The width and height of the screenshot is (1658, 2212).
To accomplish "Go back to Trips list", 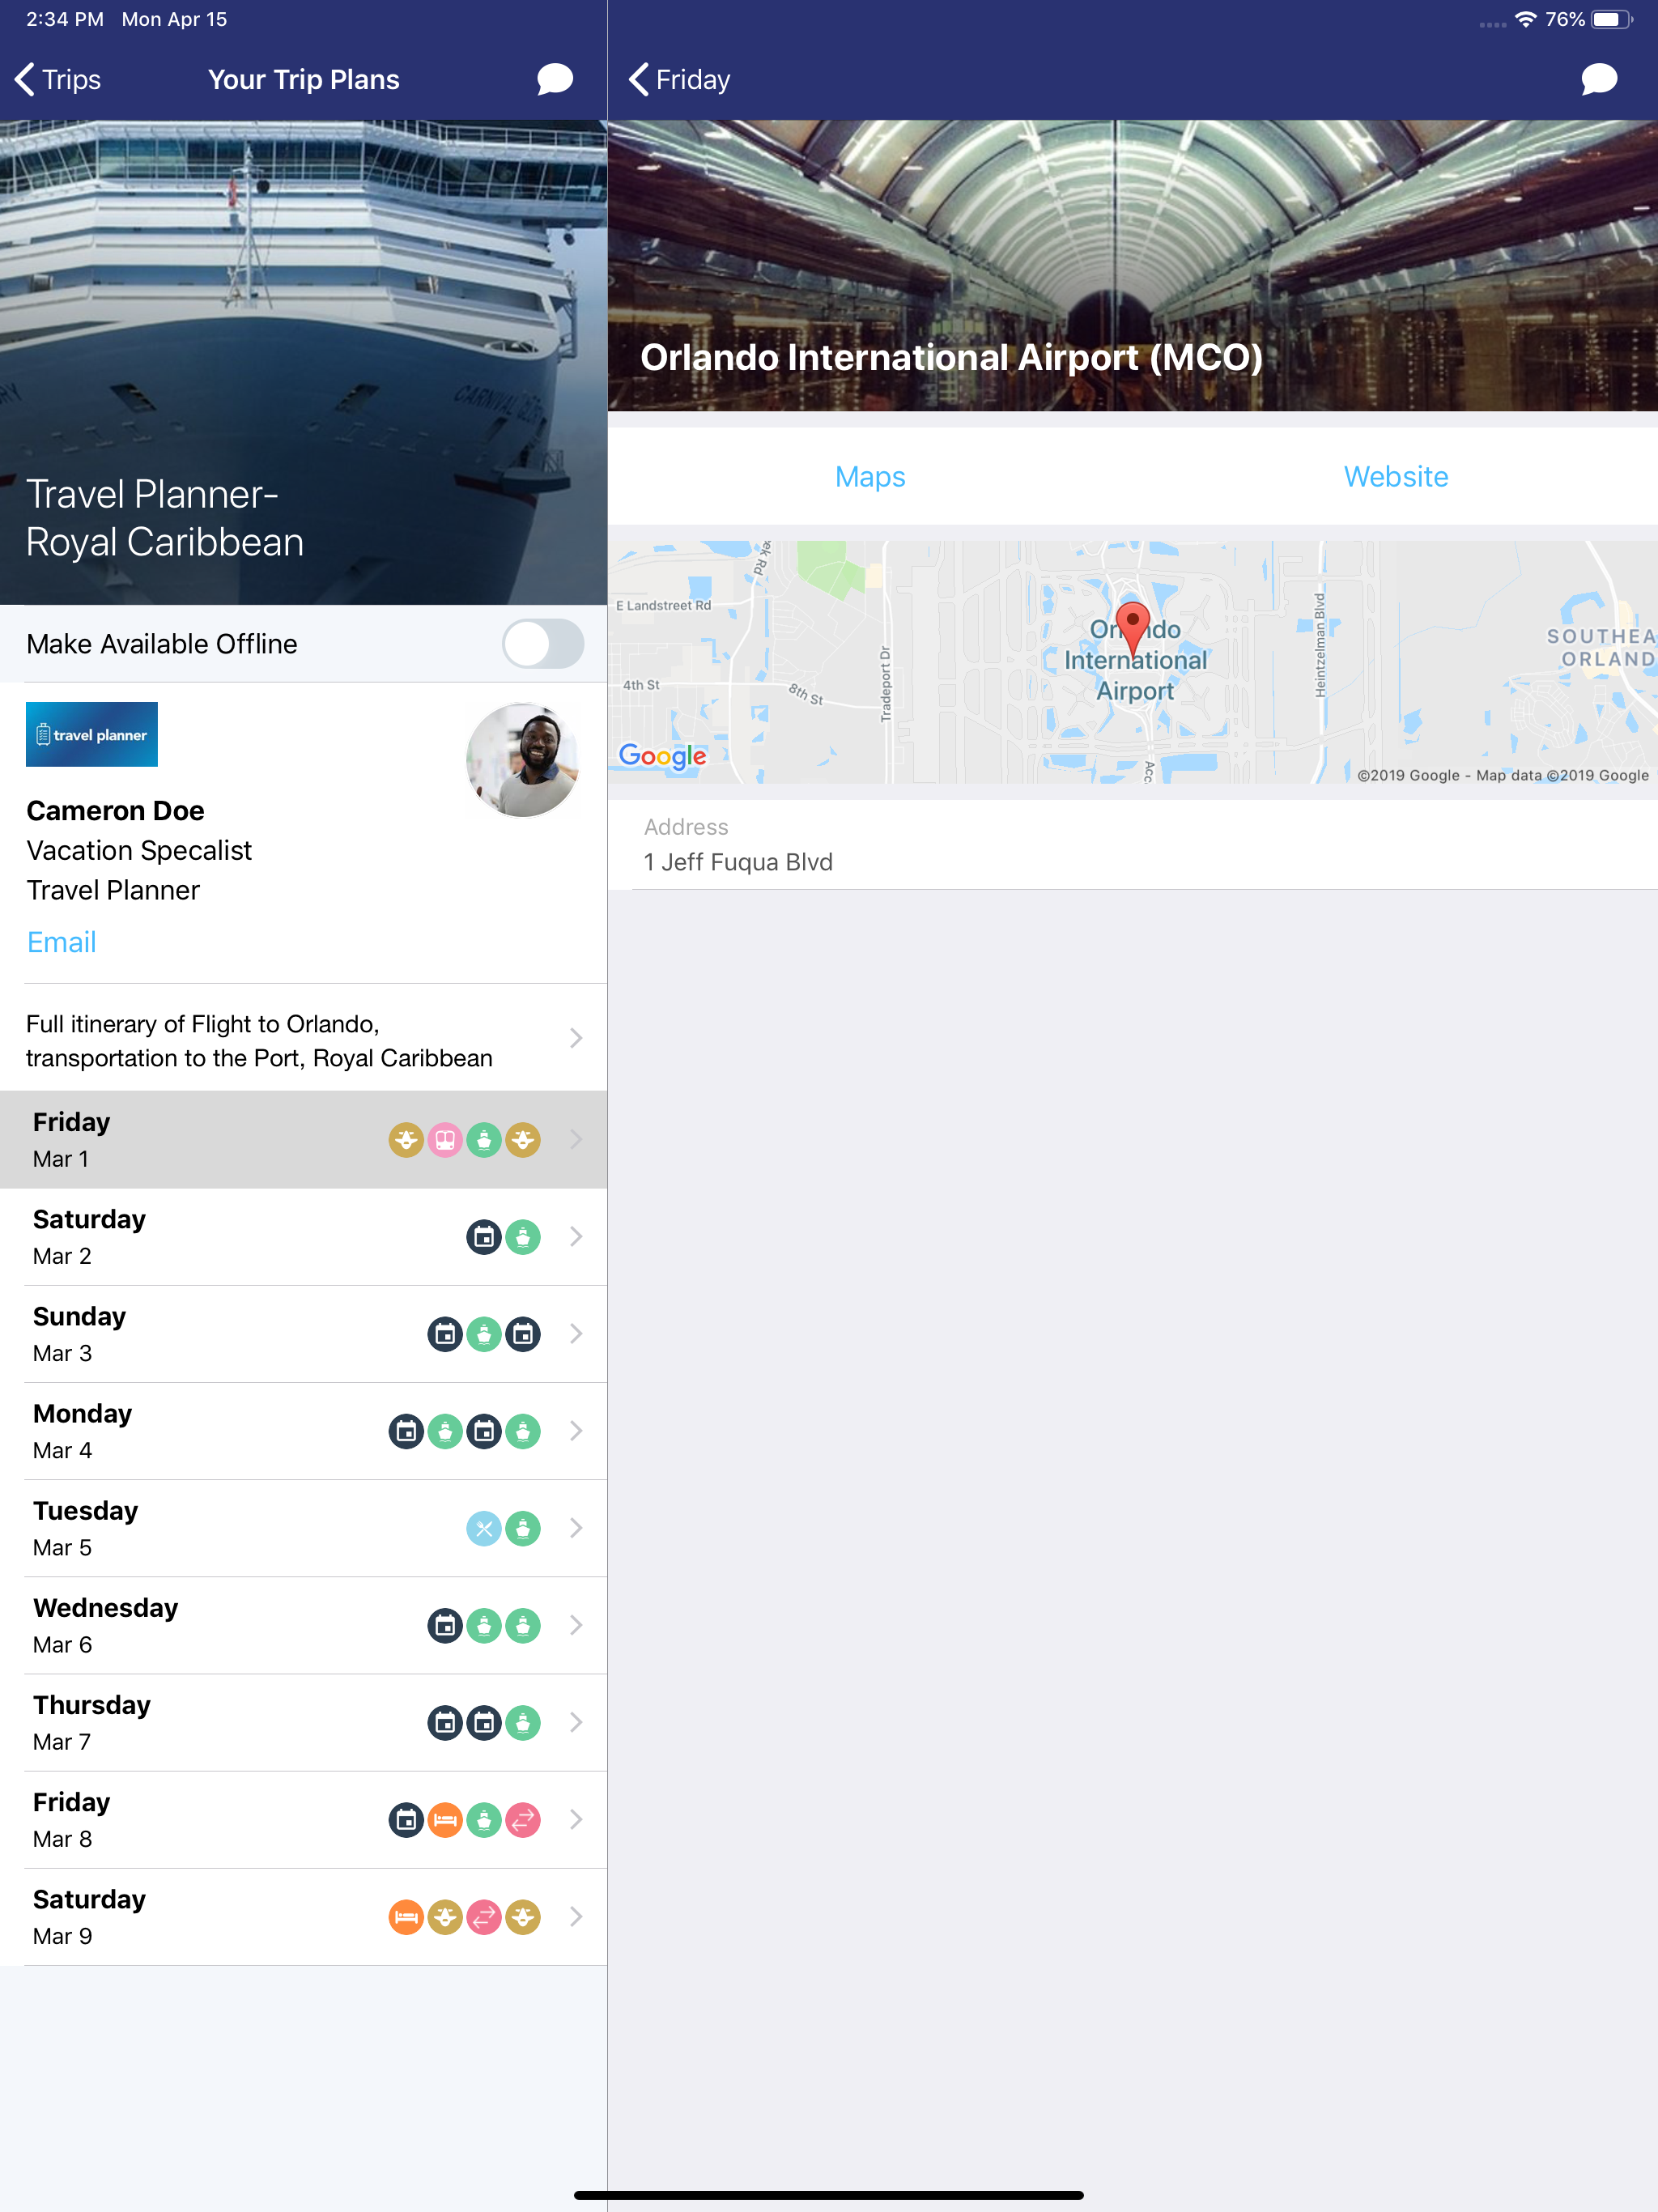I will coord(58,79).
